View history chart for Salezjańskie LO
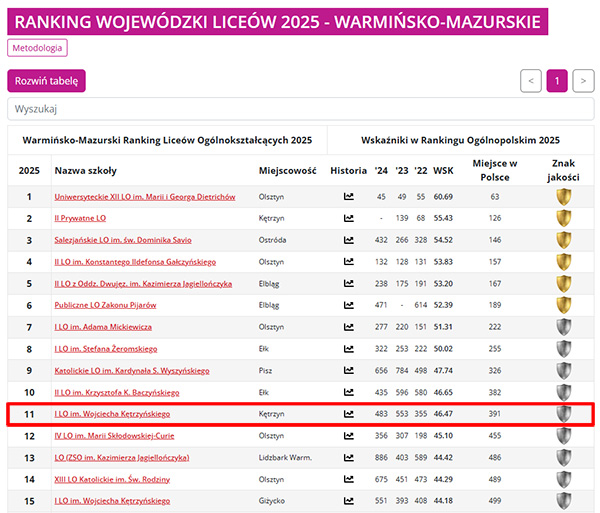Screen dimensions: 600x513 pos(348,240)
